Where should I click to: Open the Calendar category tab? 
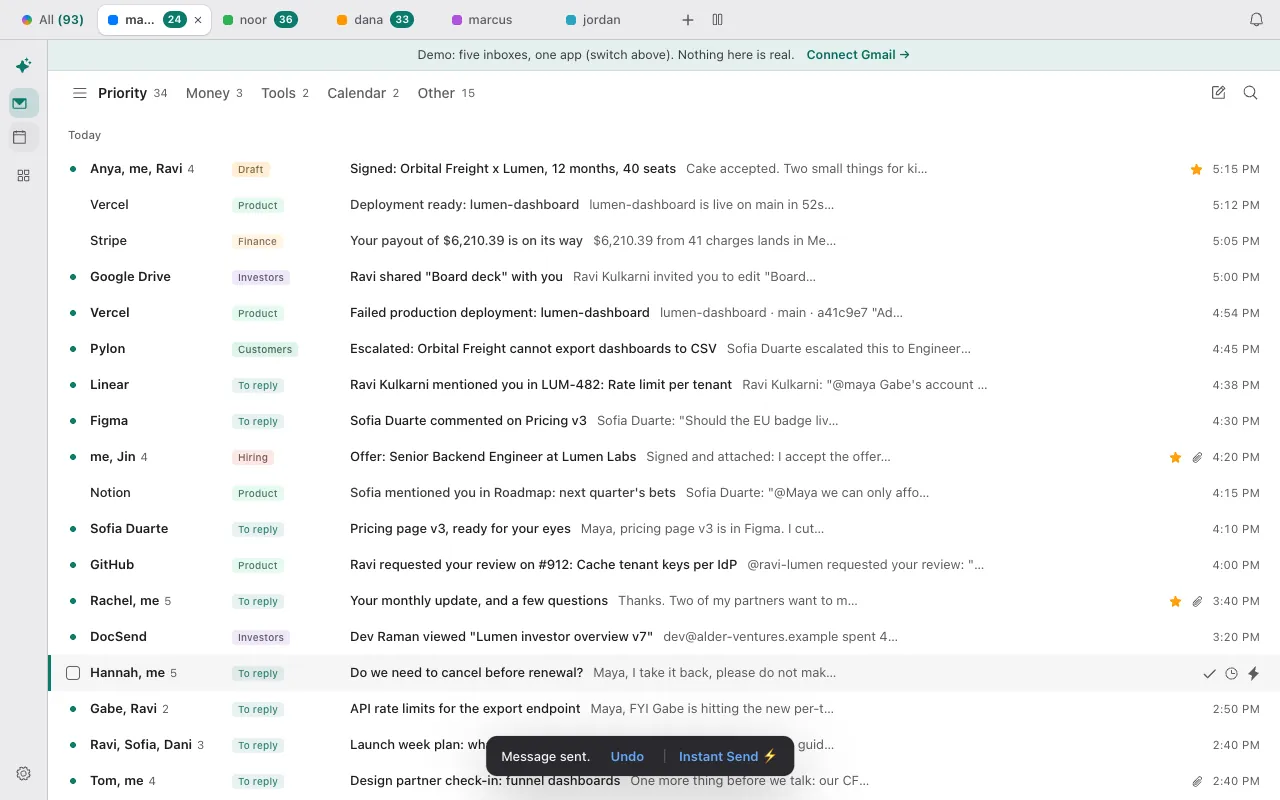(x=363, y=93)
